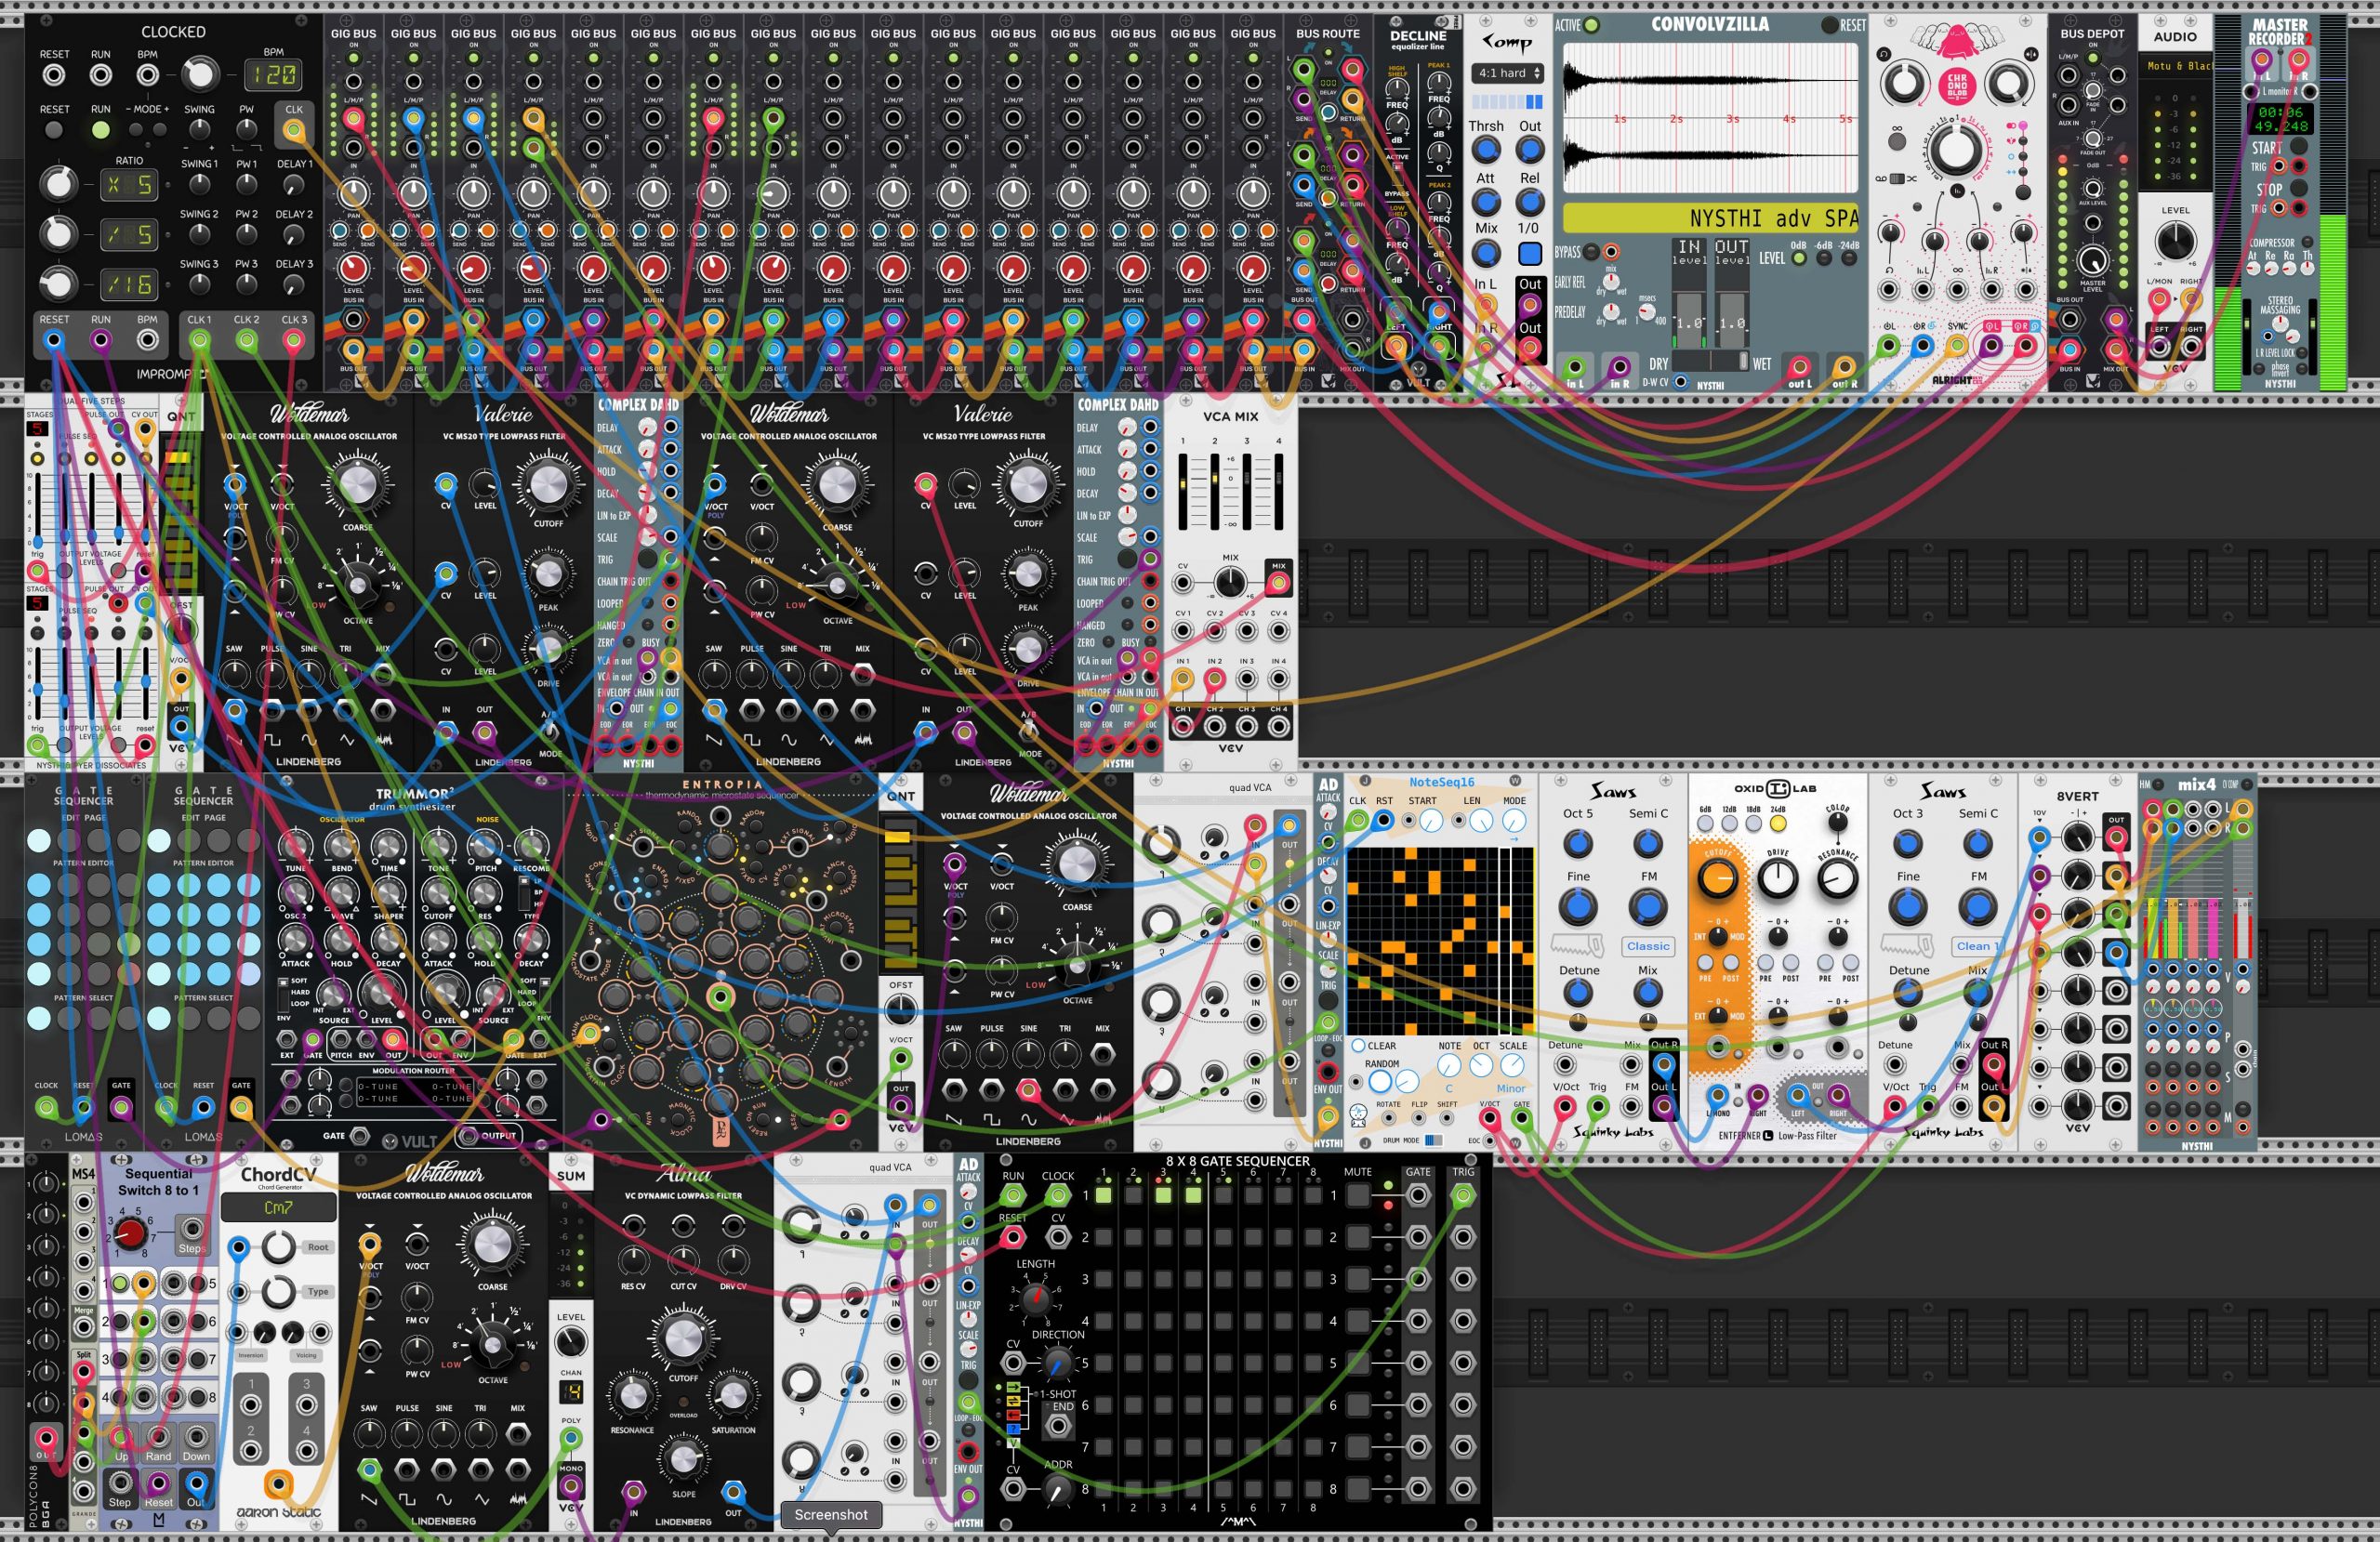Image resolution: width=2380 pixels, height=1542 pixels.
Task: Select random direction question mark icon
Action: (1013, 1429)
